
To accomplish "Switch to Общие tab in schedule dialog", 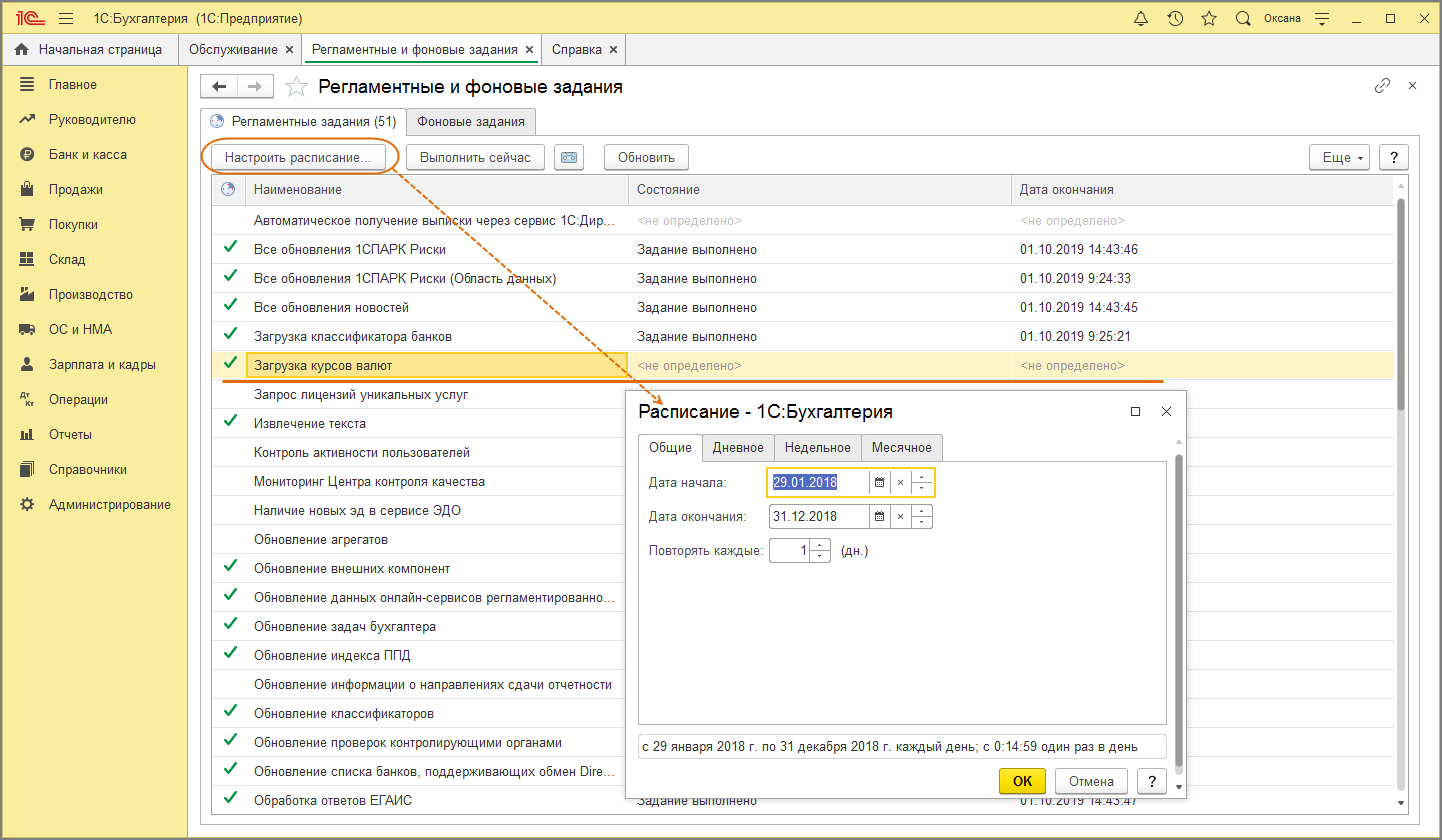I will point(670,448).
